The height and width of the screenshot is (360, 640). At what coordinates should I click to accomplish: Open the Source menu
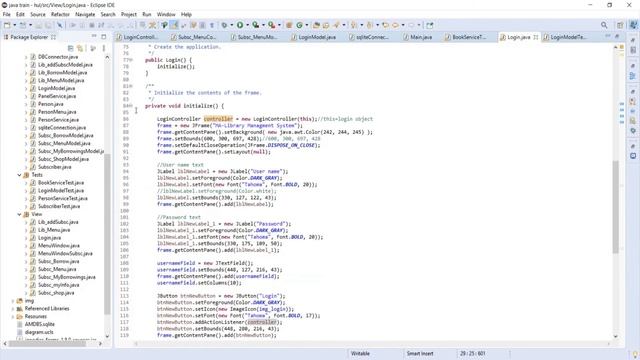(x=38, y=14)
